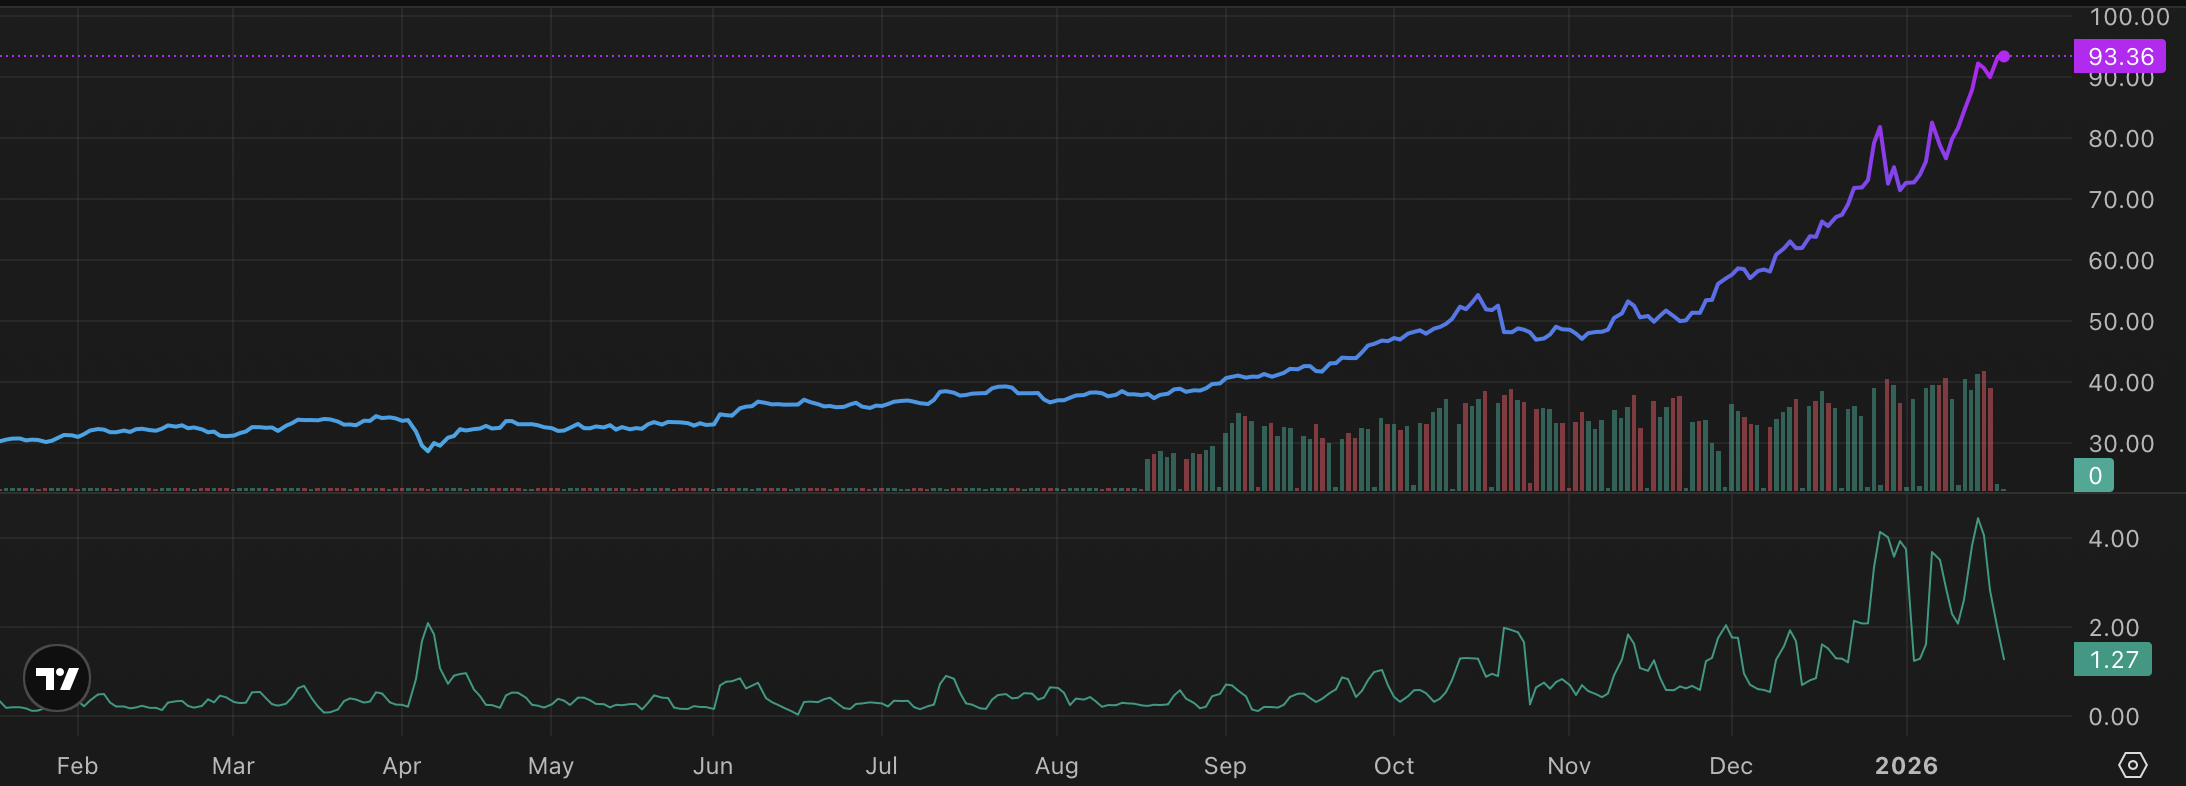The width and height of the screenshot is (2186, 786).
Task: Click the purple last-price dot marker
Action: click(2004, 56)
